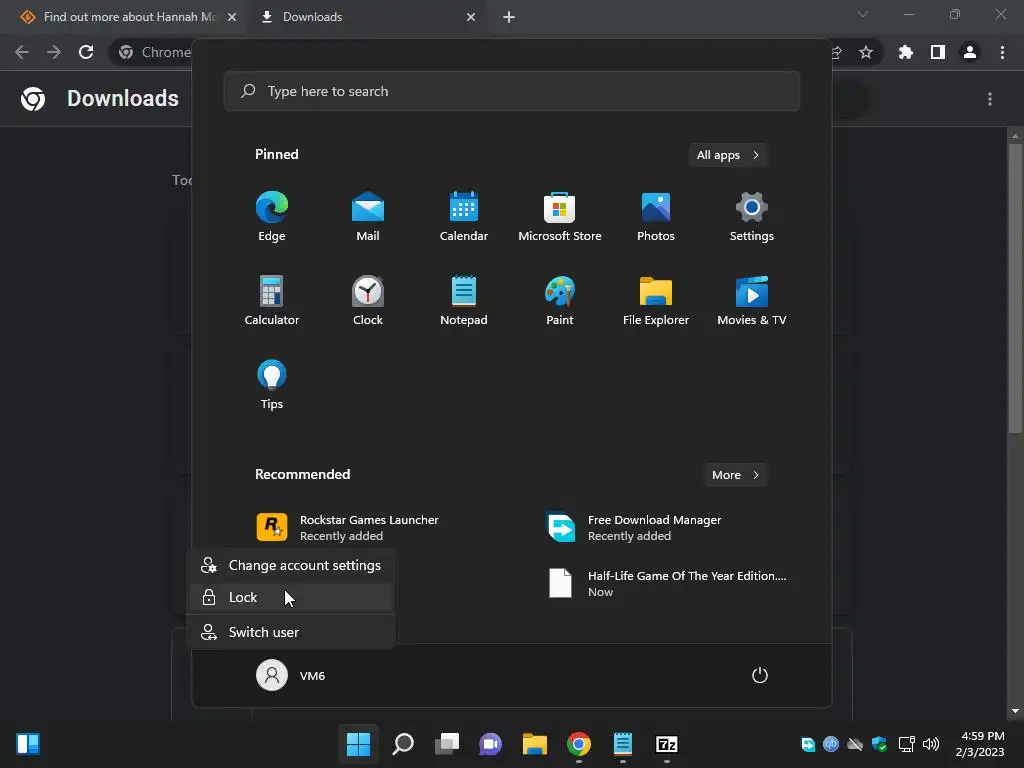Open Task View on the taskbar
1024x768 pixels.
447,744
